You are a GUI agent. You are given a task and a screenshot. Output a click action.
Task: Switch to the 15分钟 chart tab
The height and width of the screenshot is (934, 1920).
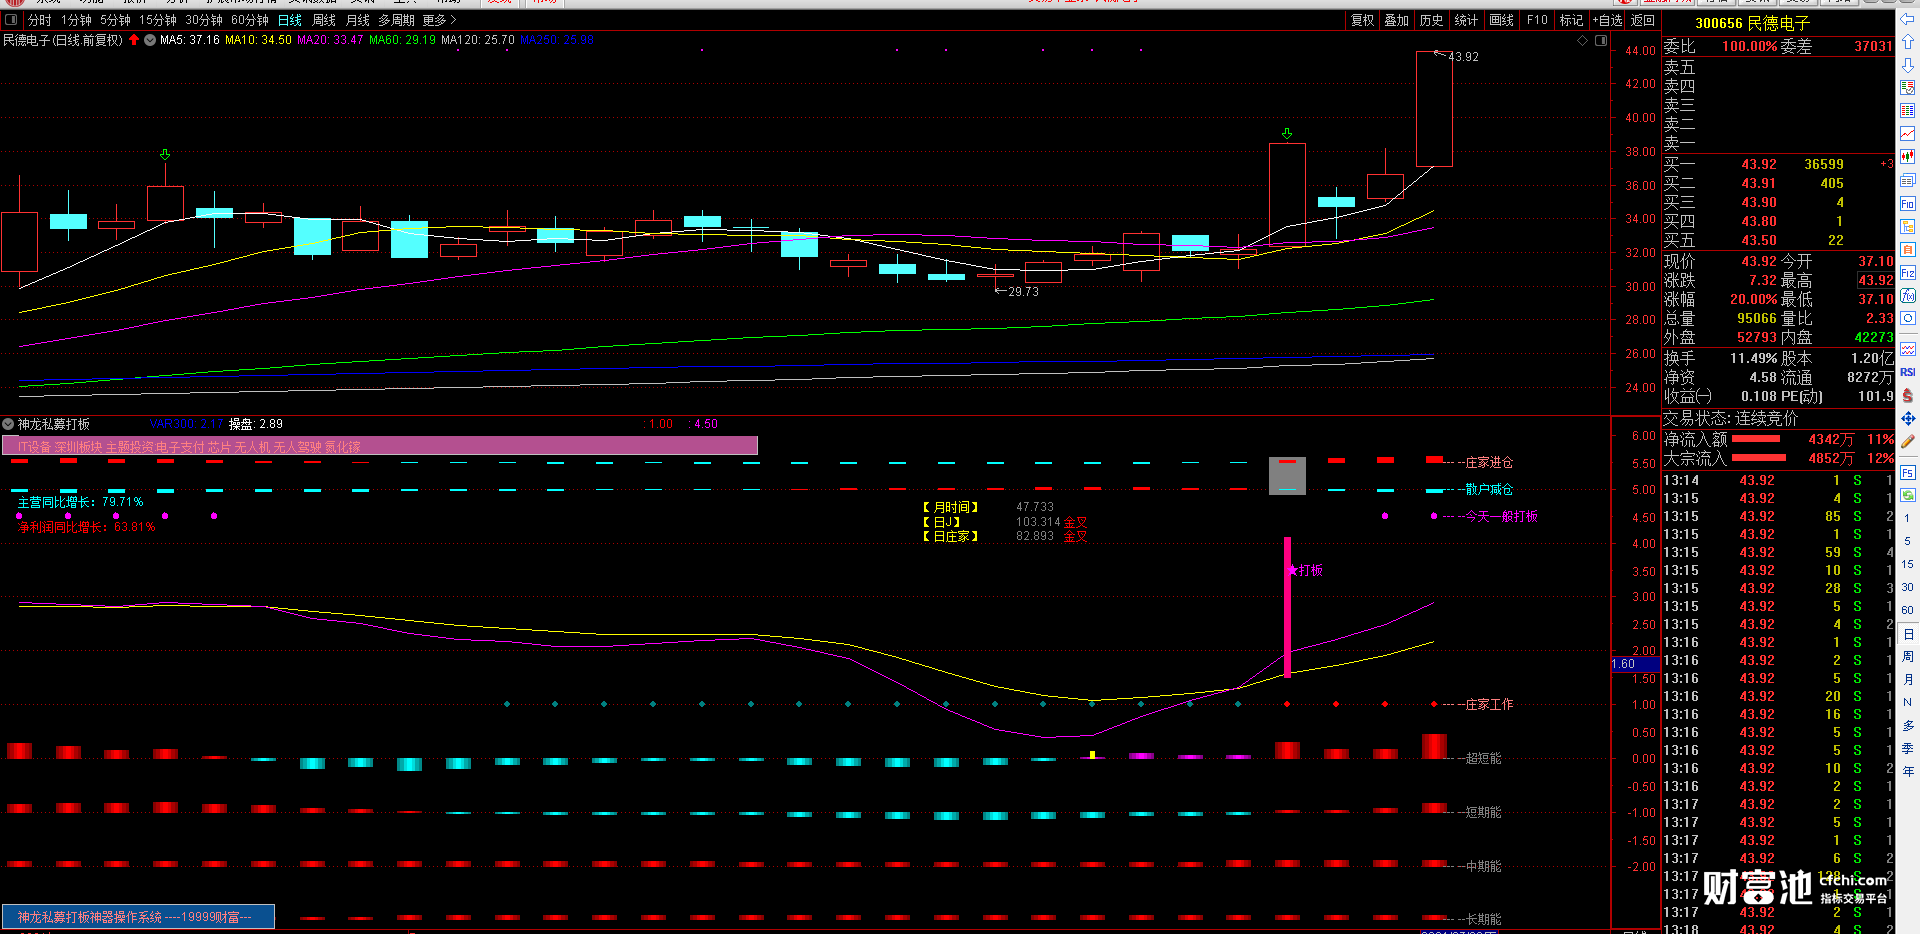coord(158,20)
